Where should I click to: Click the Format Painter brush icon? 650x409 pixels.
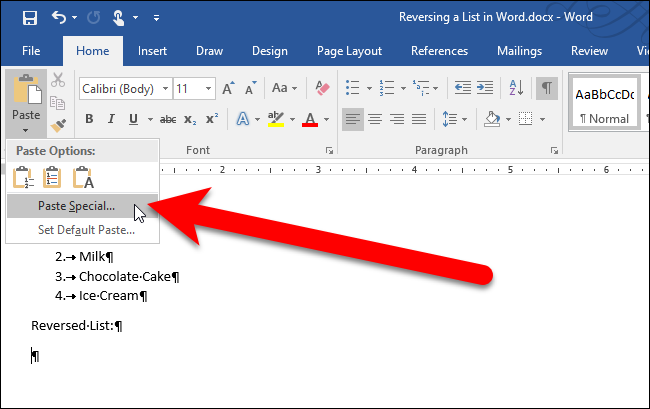pos(58,125)
